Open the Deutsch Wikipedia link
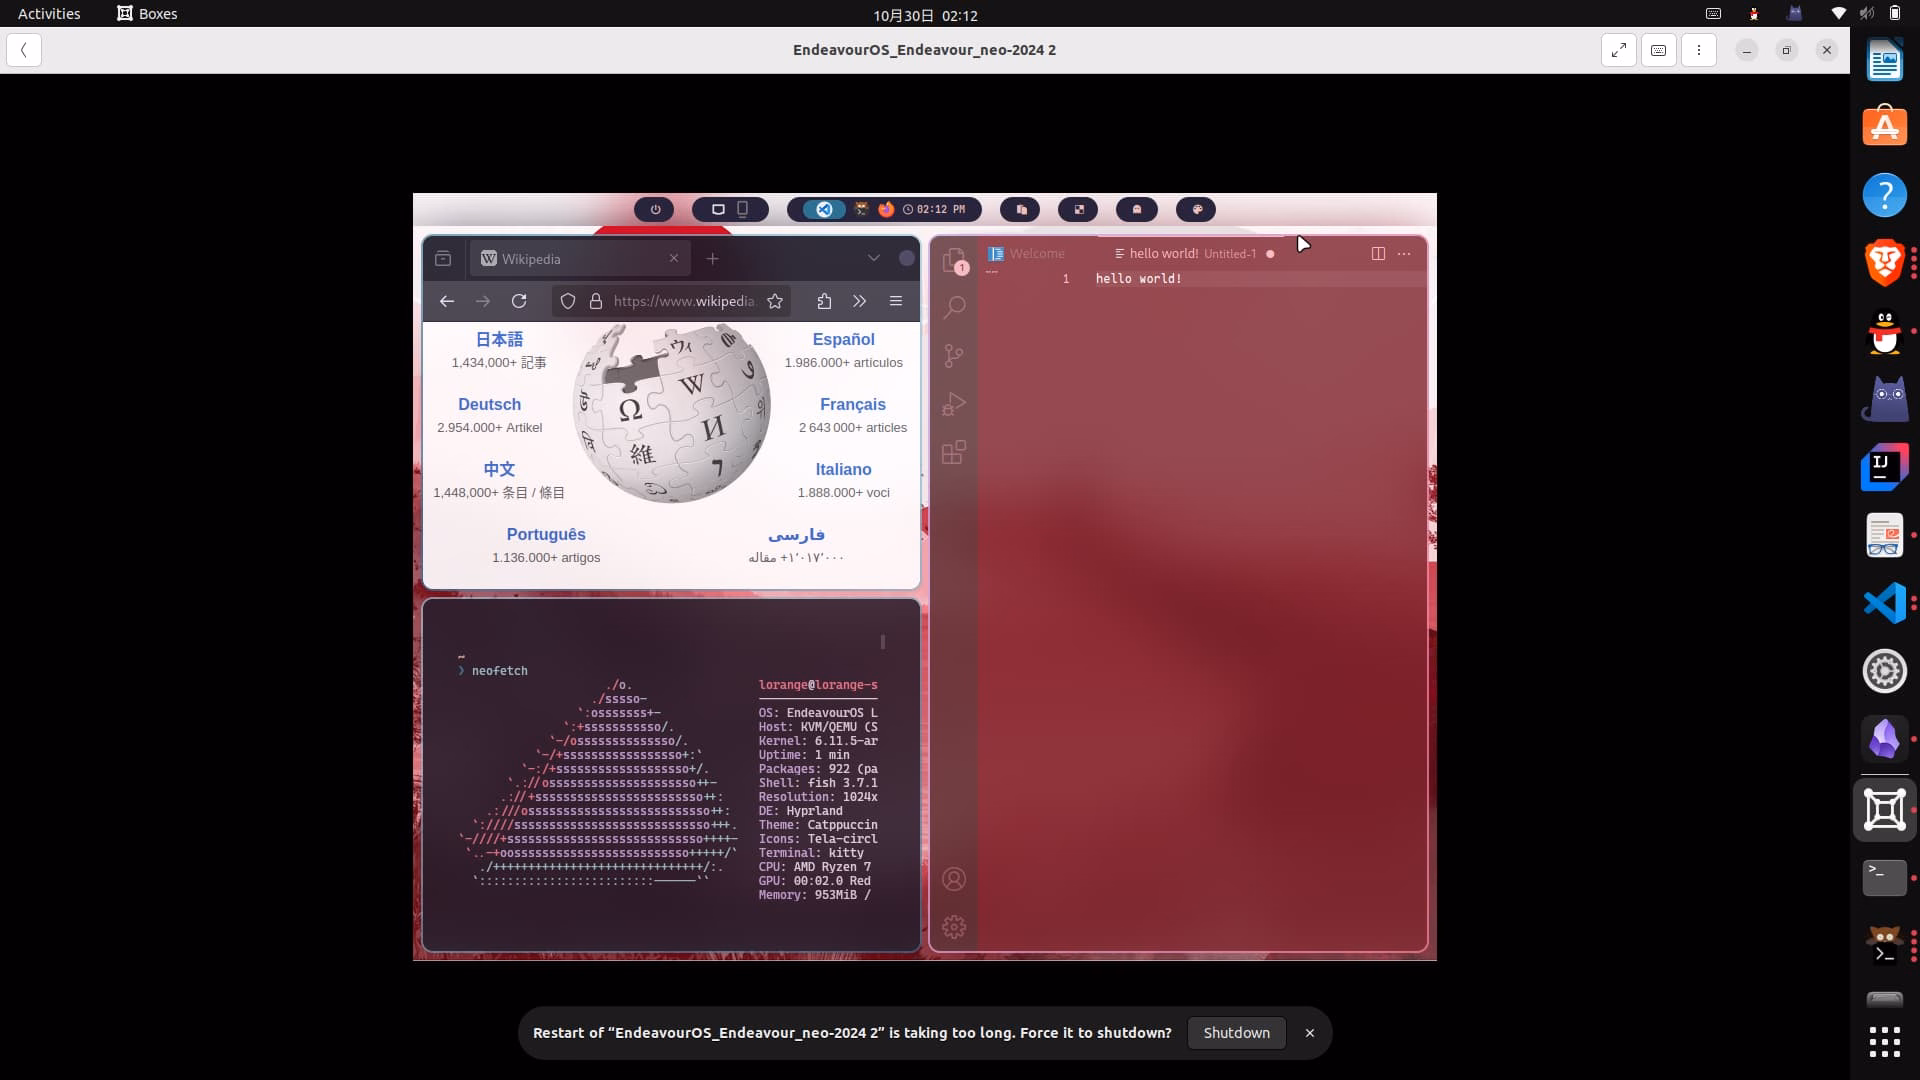 coord(489,404)
